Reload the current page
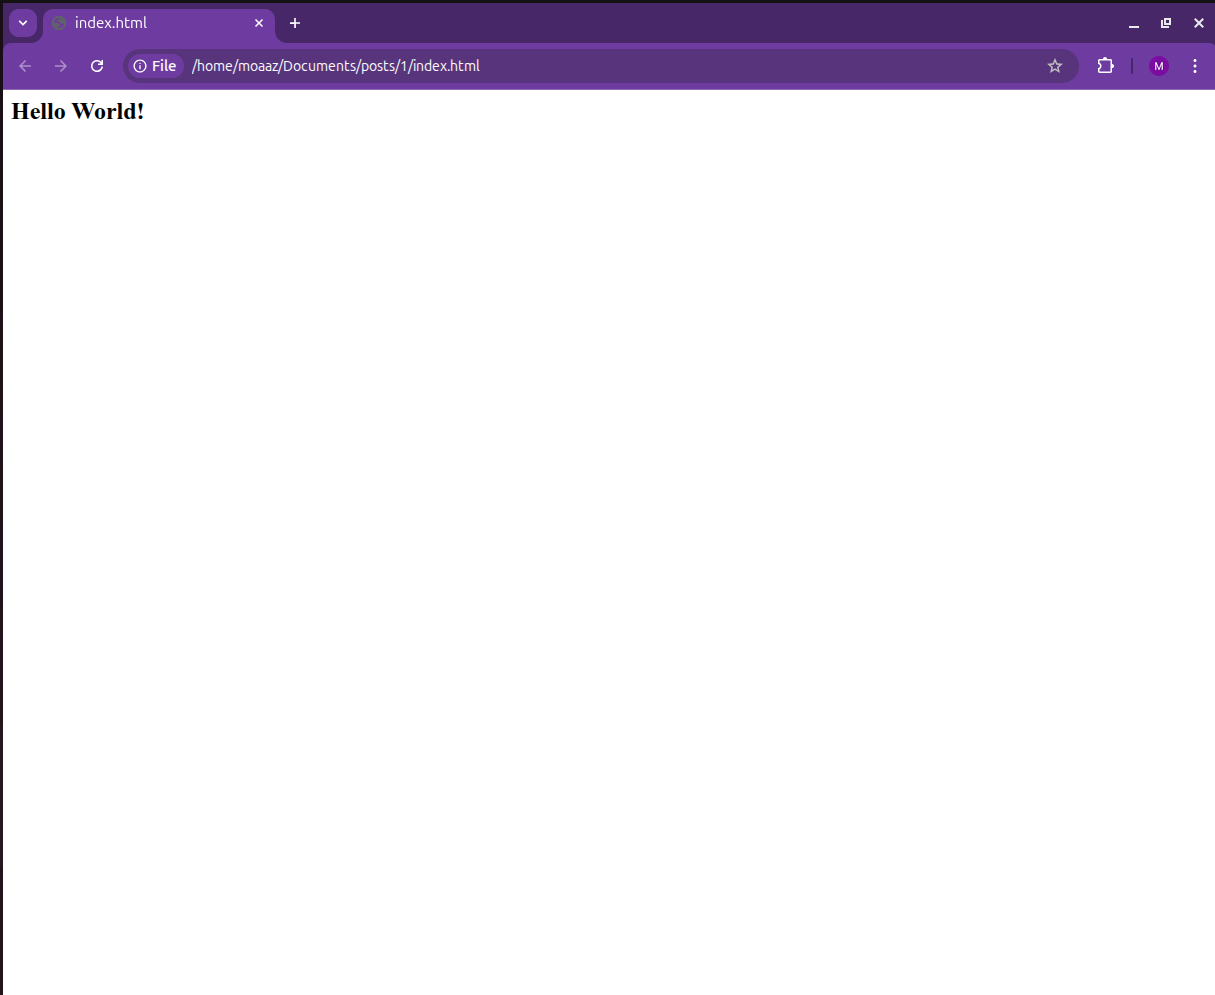The height and width of the screenshot is (995, 1215). pos(97,66)
